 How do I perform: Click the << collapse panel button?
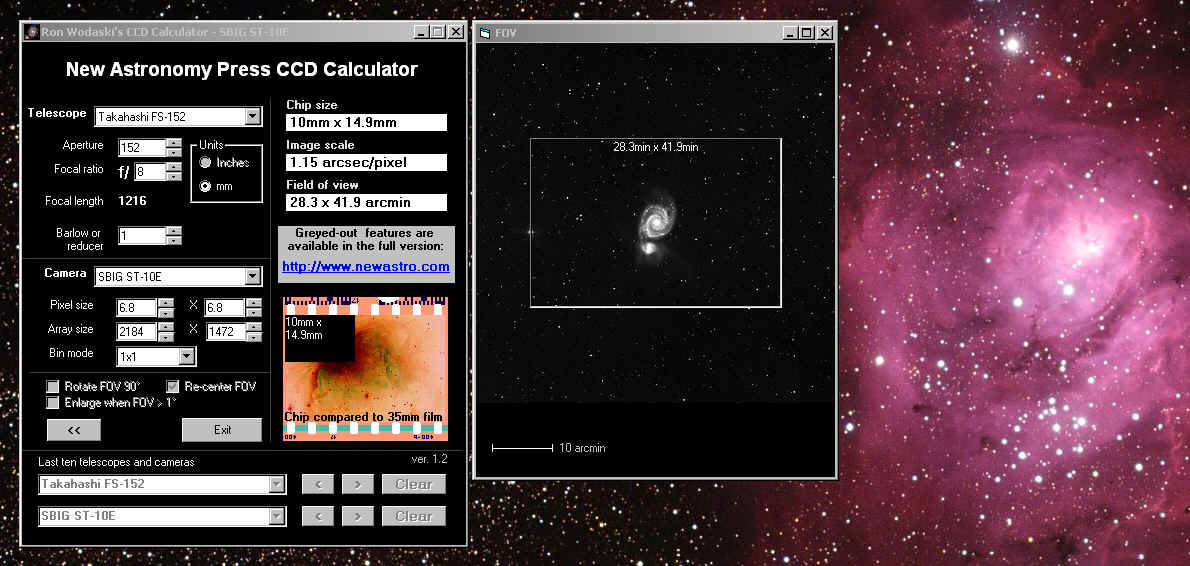click(74, 430)
